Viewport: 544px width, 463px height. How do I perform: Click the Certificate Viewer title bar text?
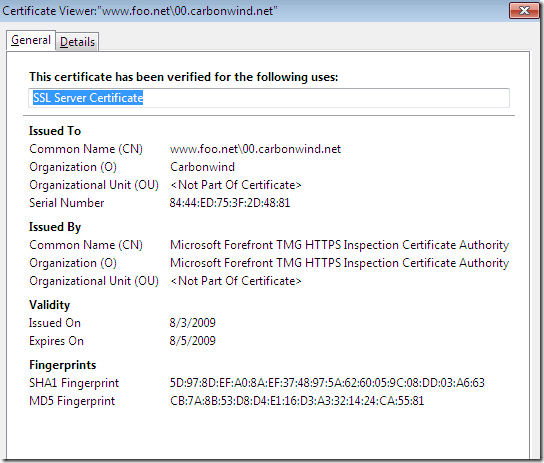click(140, 11)
